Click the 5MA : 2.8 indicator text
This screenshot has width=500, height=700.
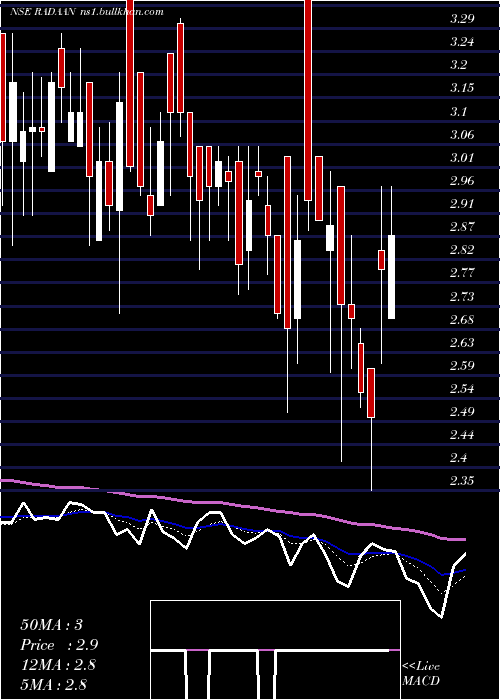54,685
